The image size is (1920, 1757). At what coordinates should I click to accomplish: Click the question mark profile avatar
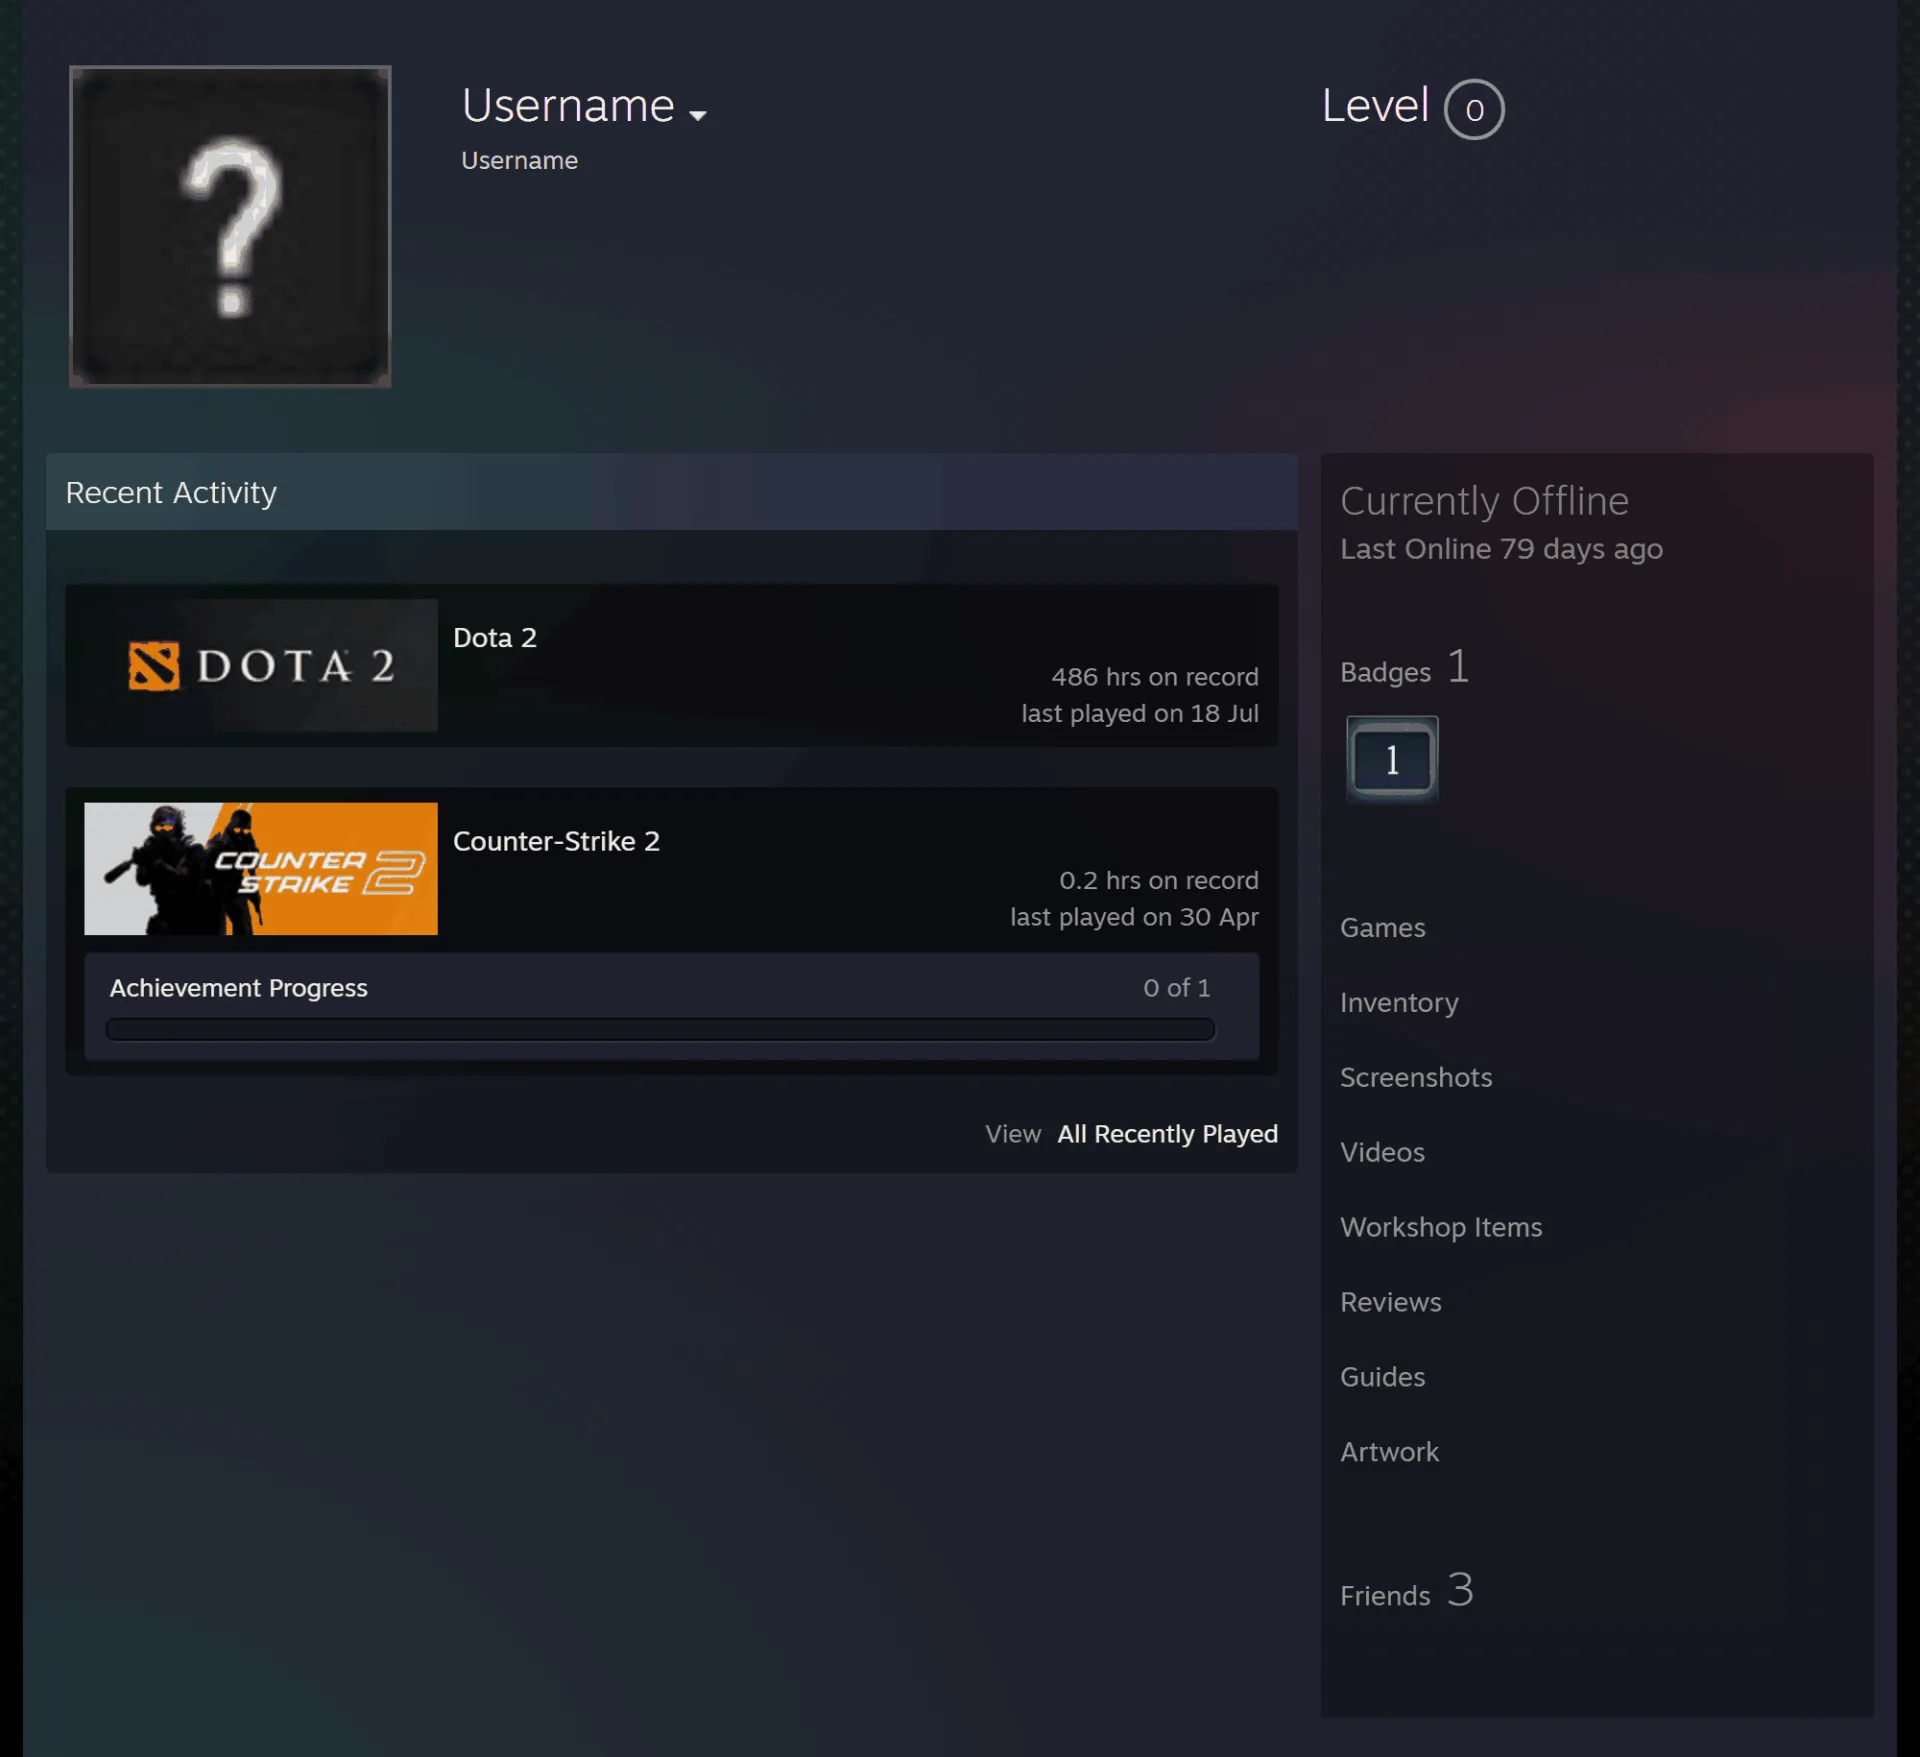click(230, 226)
